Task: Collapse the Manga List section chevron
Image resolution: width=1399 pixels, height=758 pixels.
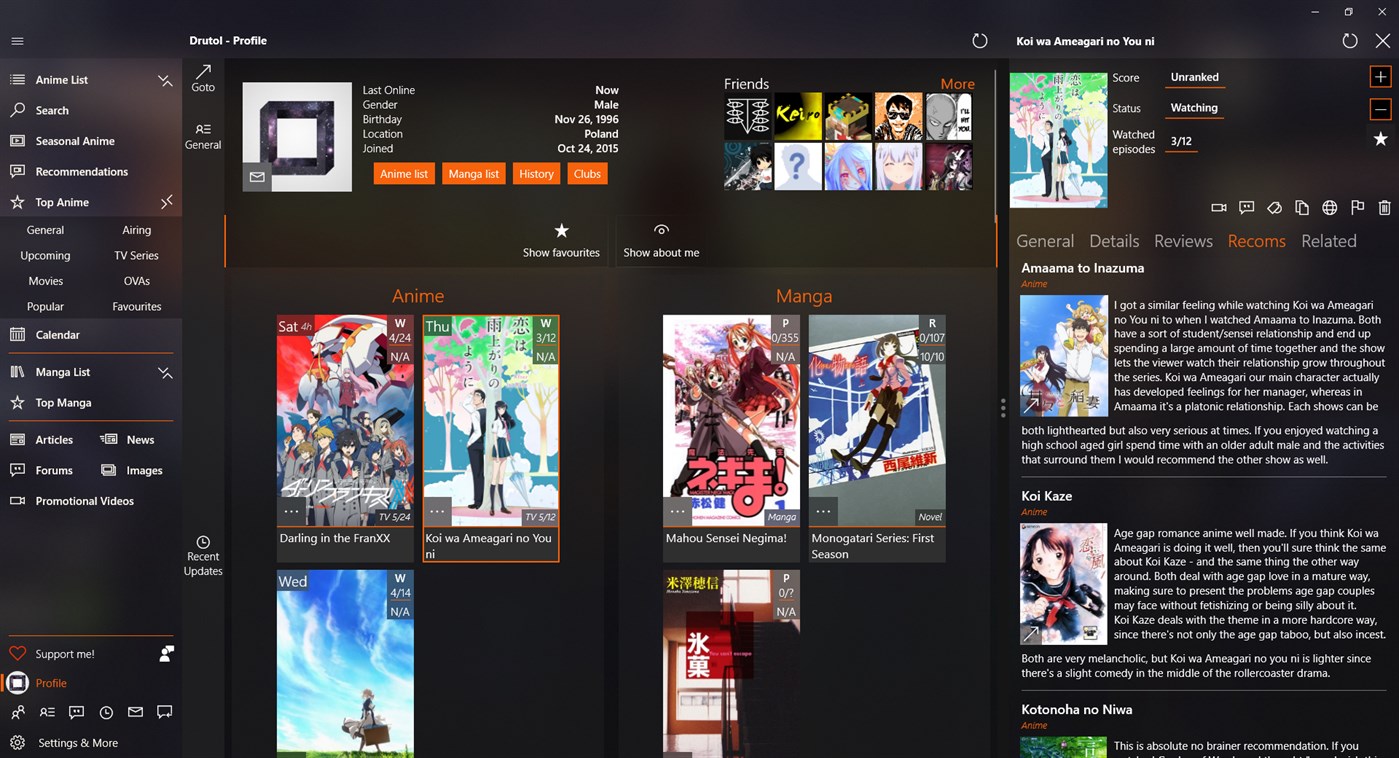Action: point(165,371)
